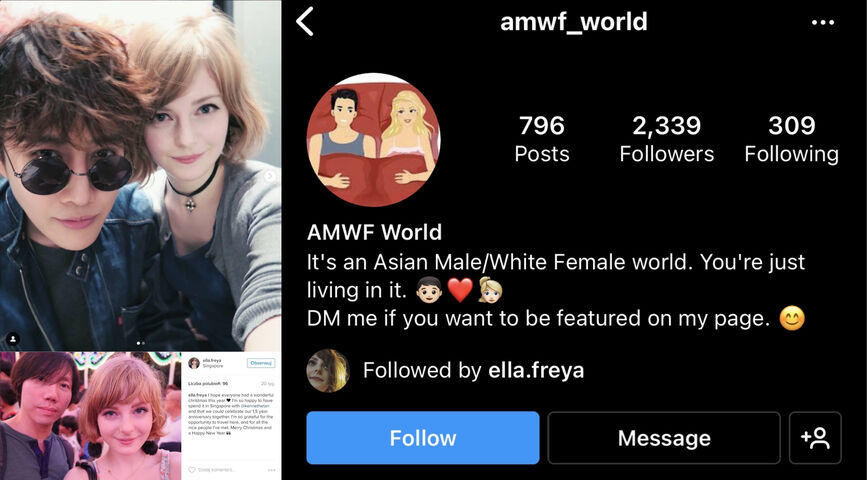This screenshot has width=867, height=480.
Task: Open the Message button
Action: [664, 438]
